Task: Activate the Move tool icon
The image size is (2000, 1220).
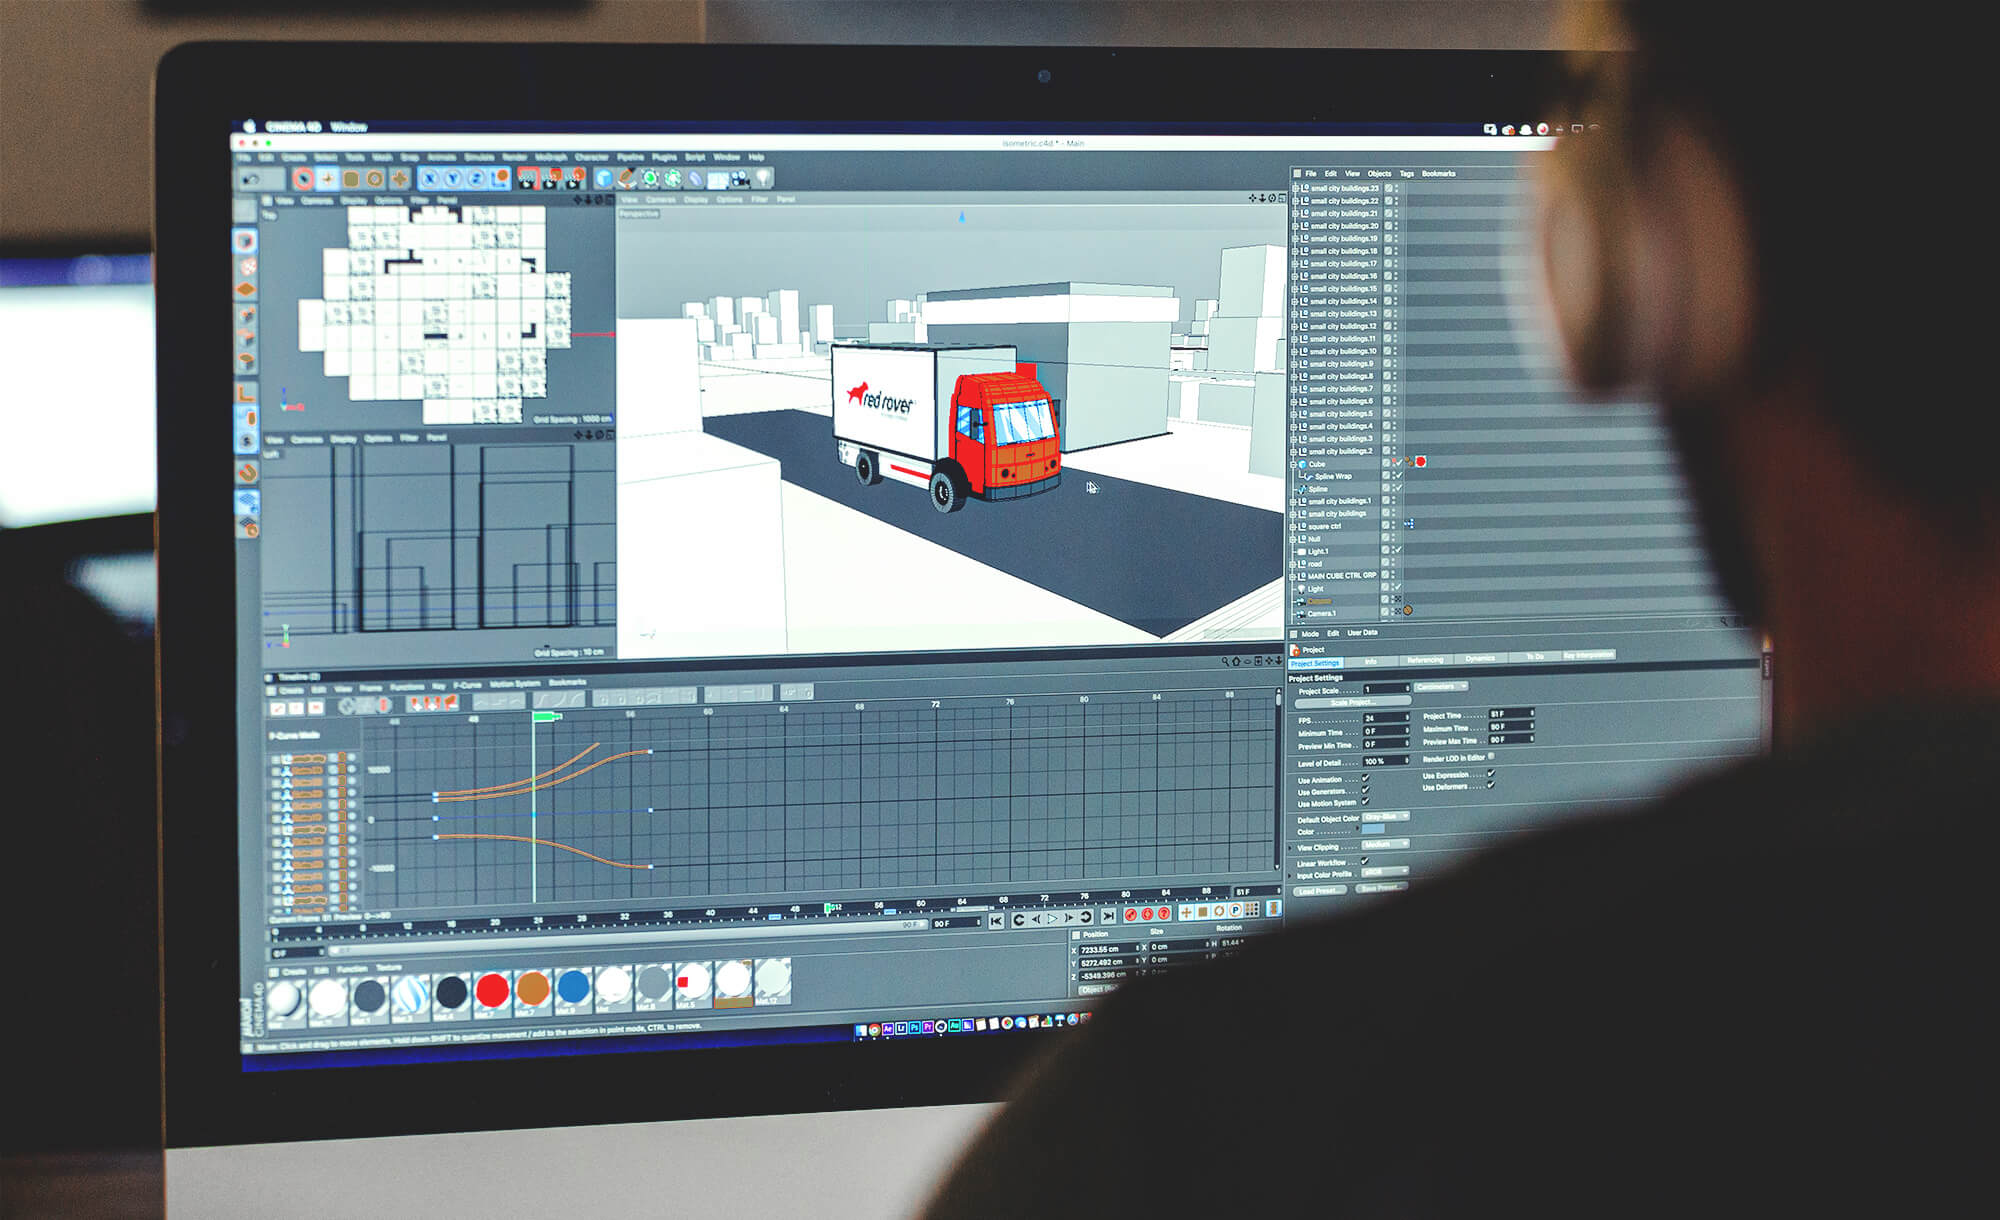Action: pyautogui.click(x=326, y=178)
